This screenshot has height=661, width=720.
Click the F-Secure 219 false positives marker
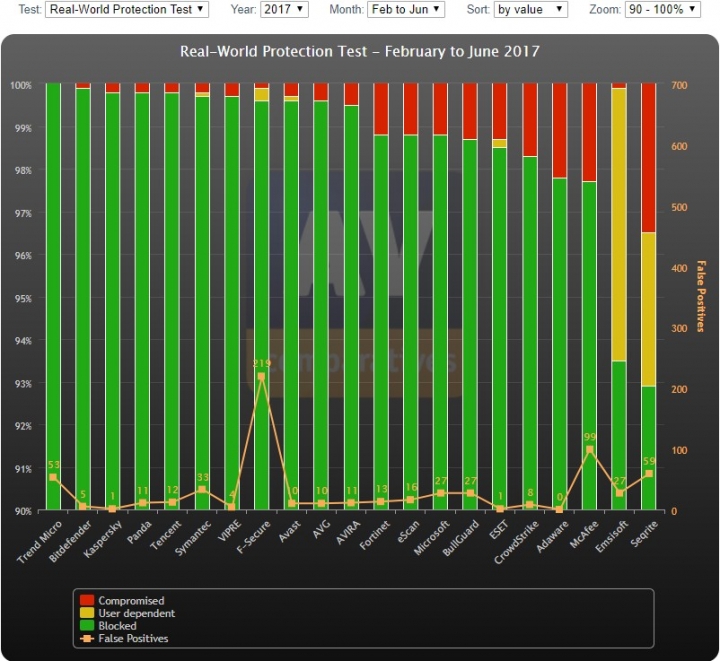point(261,376)
